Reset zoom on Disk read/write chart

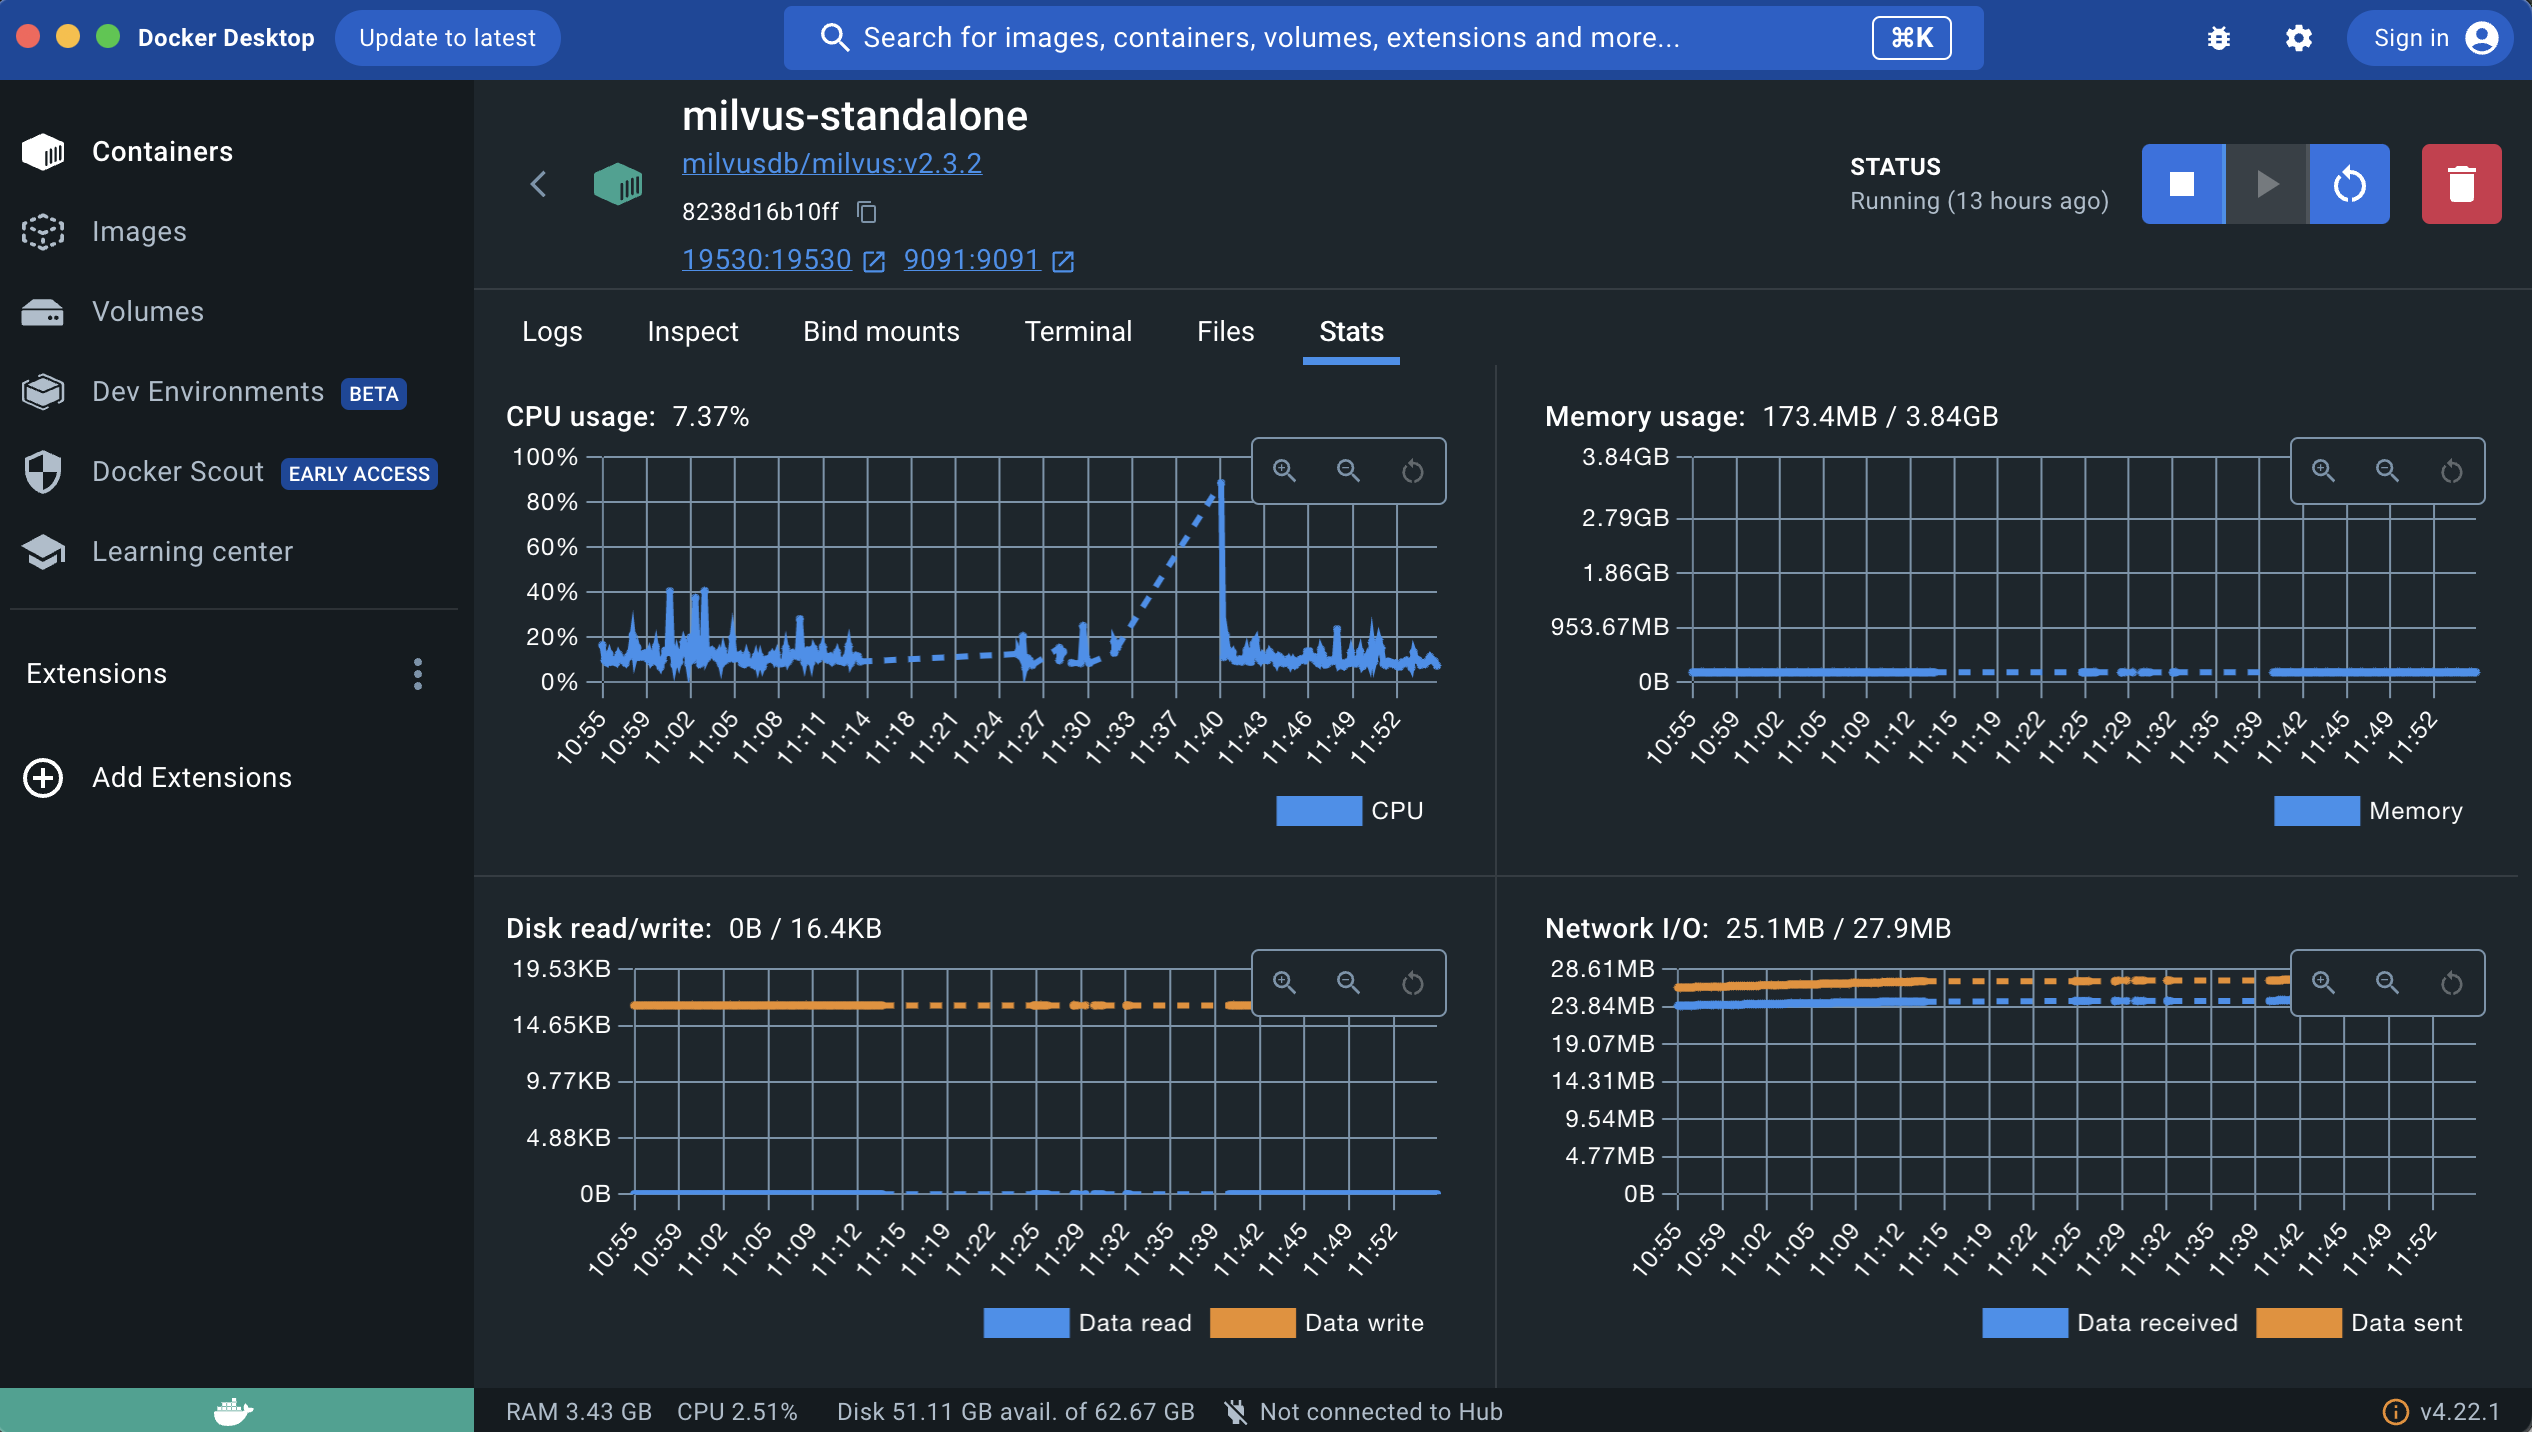coord(1412,983)
